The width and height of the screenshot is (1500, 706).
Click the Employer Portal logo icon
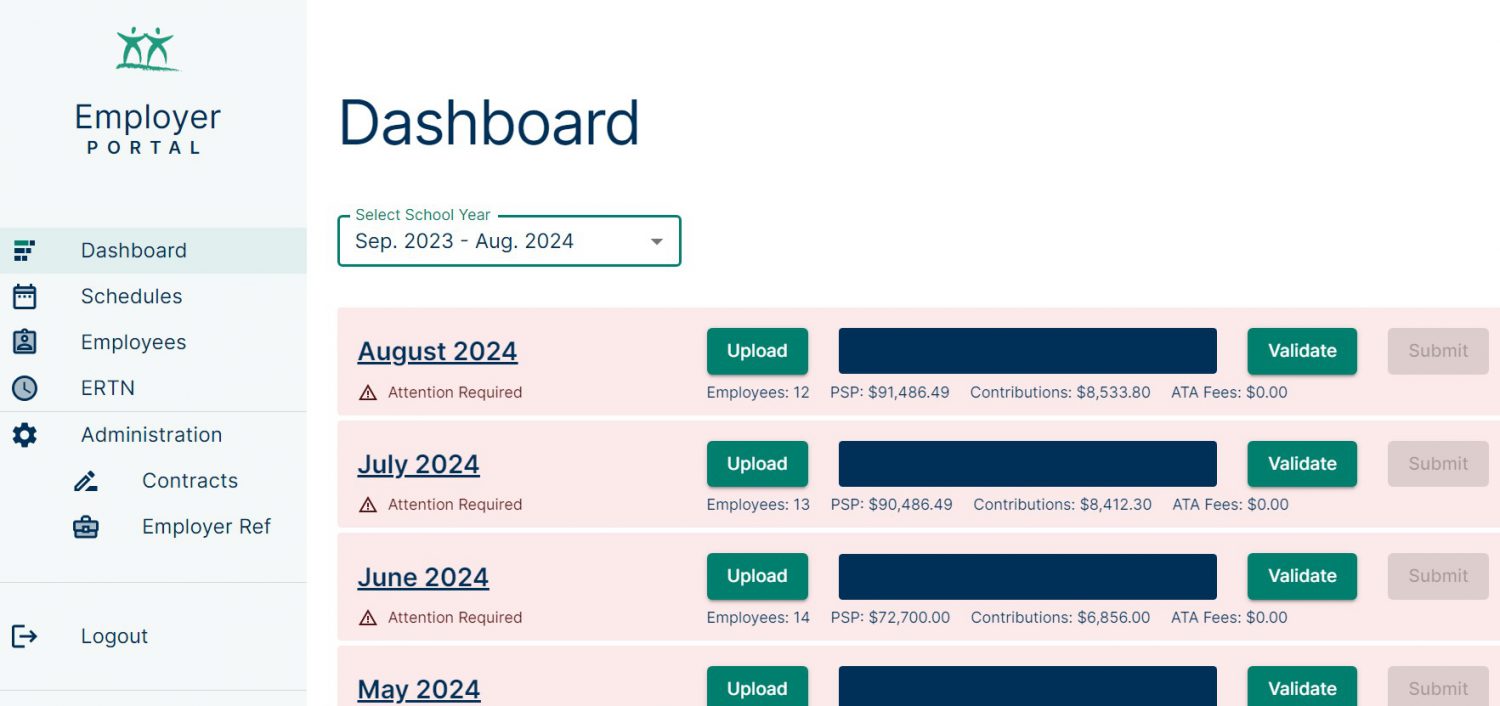pyautogui.click(x=147, y=49)
